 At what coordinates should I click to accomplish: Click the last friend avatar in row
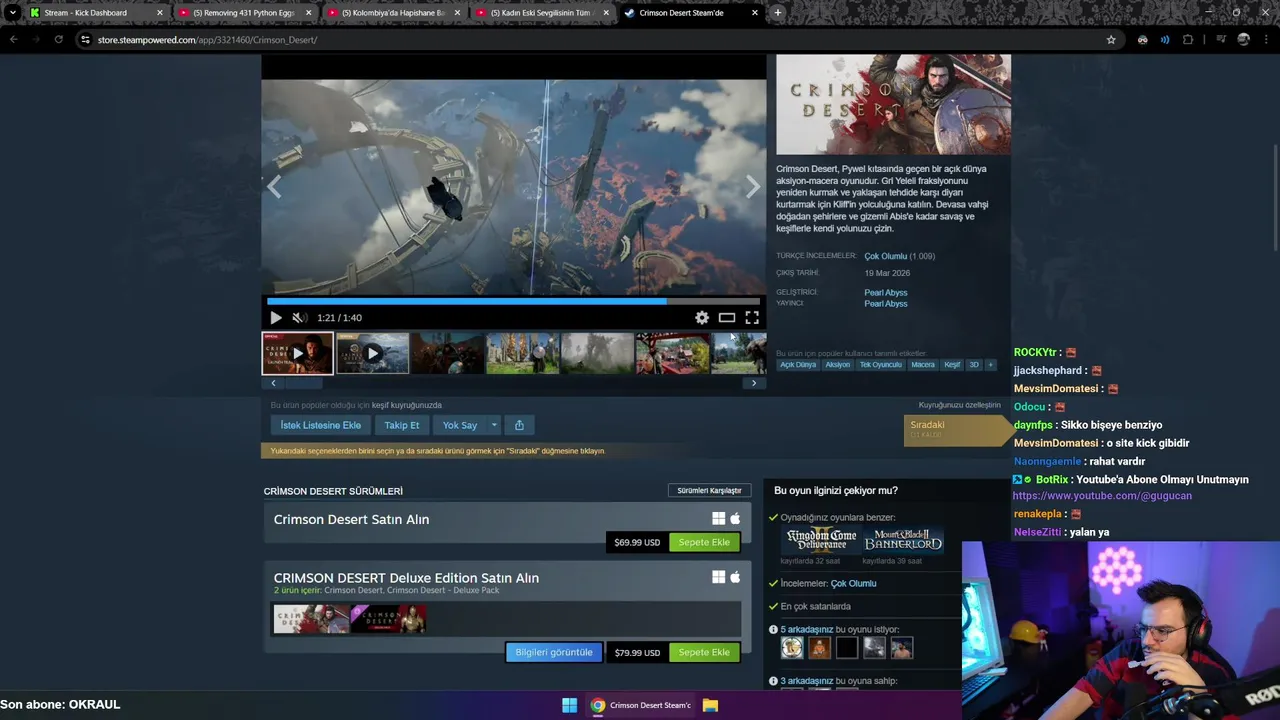point(902,648)
